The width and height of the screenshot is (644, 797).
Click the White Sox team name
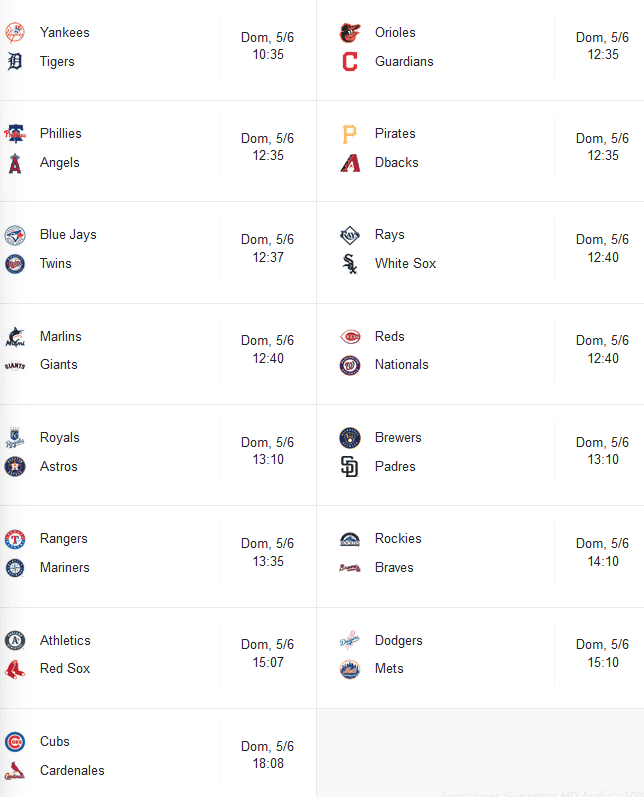coord(405,264)
